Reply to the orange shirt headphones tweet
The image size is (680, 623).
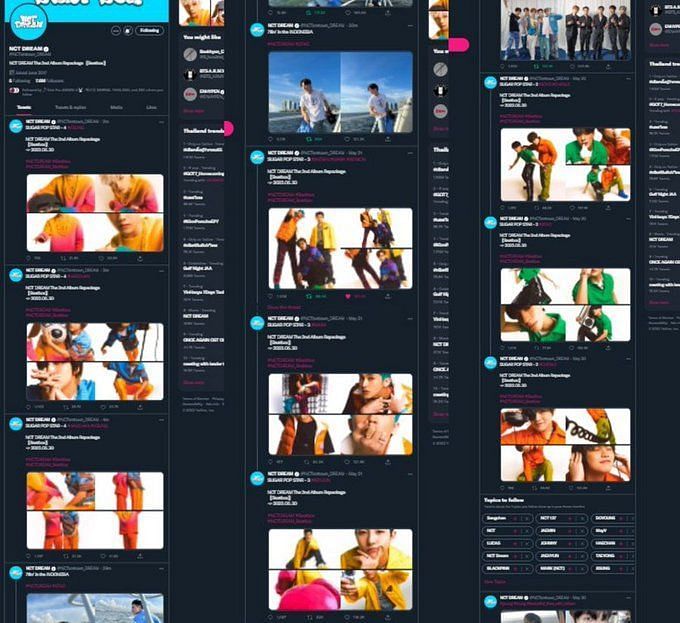(503, 488)
